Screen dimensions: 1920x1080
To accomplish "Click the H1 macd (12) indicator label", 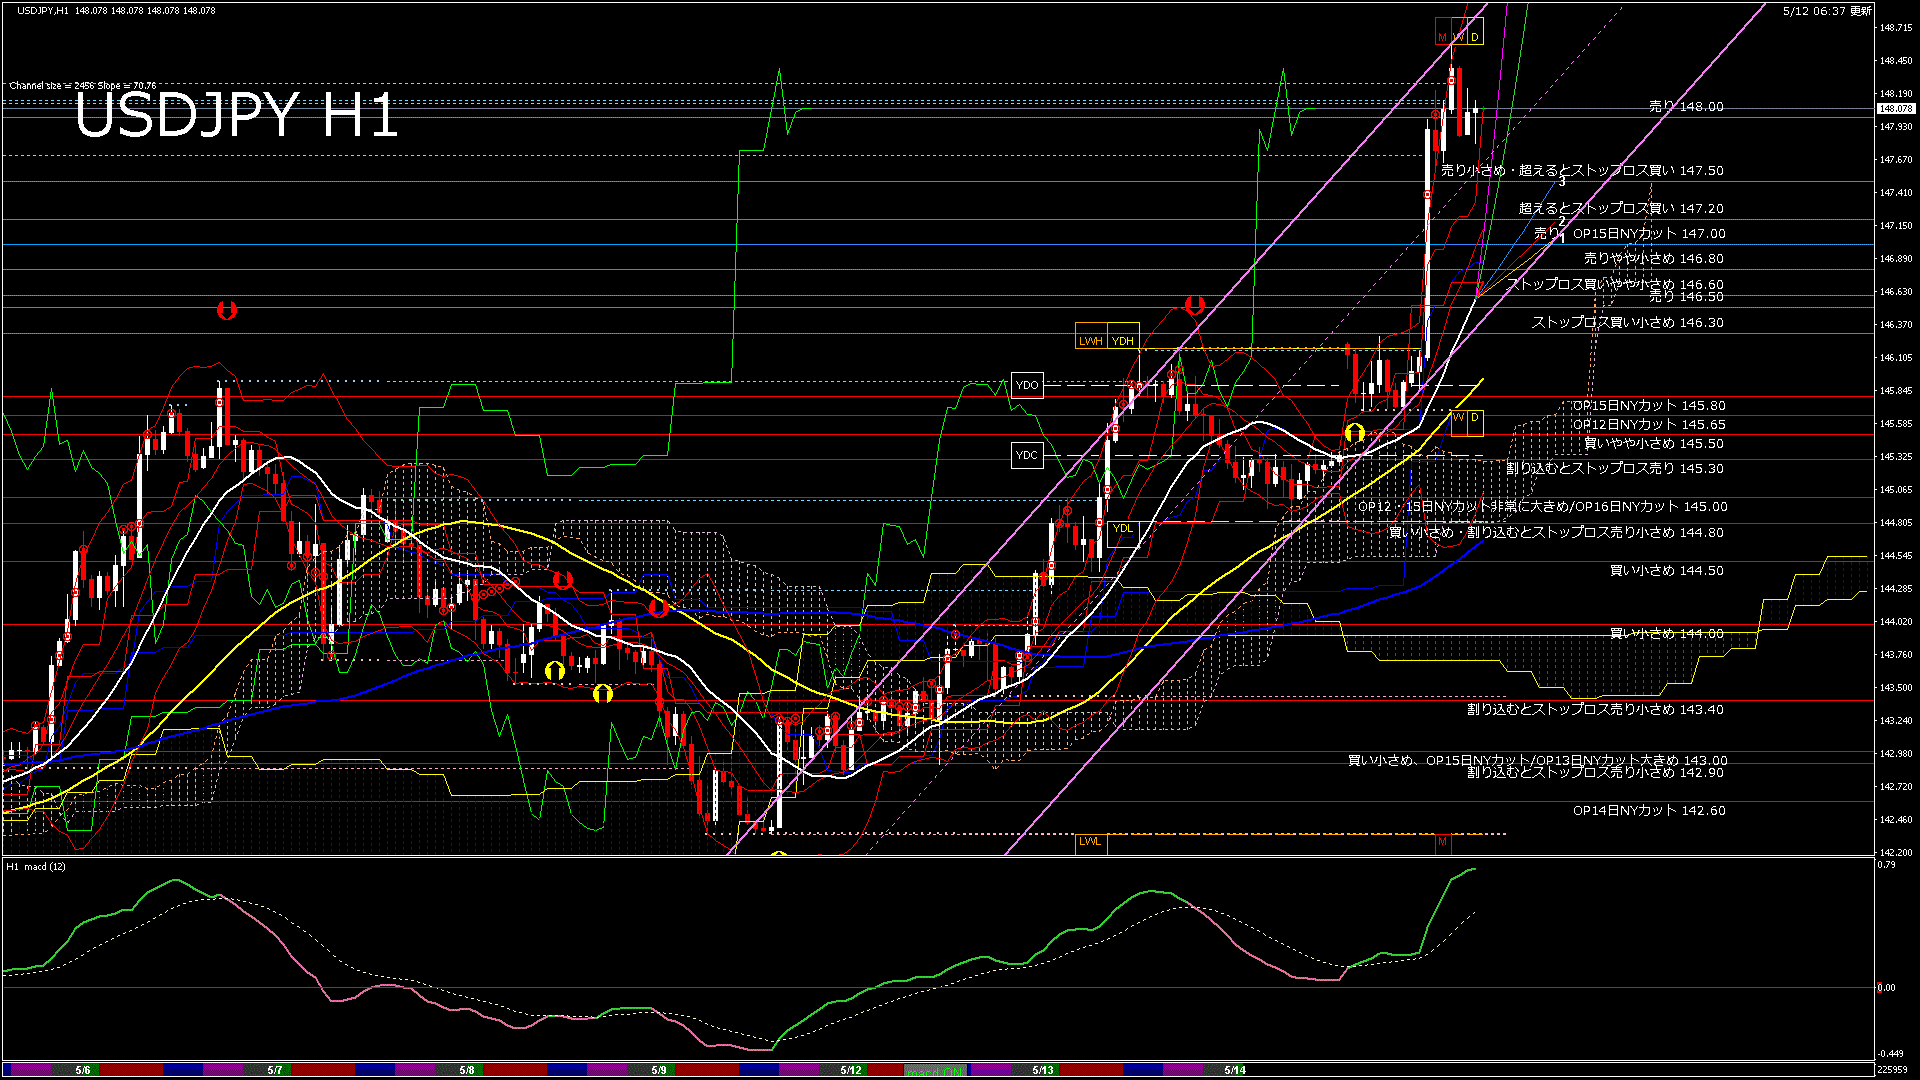I will [36, 866].
